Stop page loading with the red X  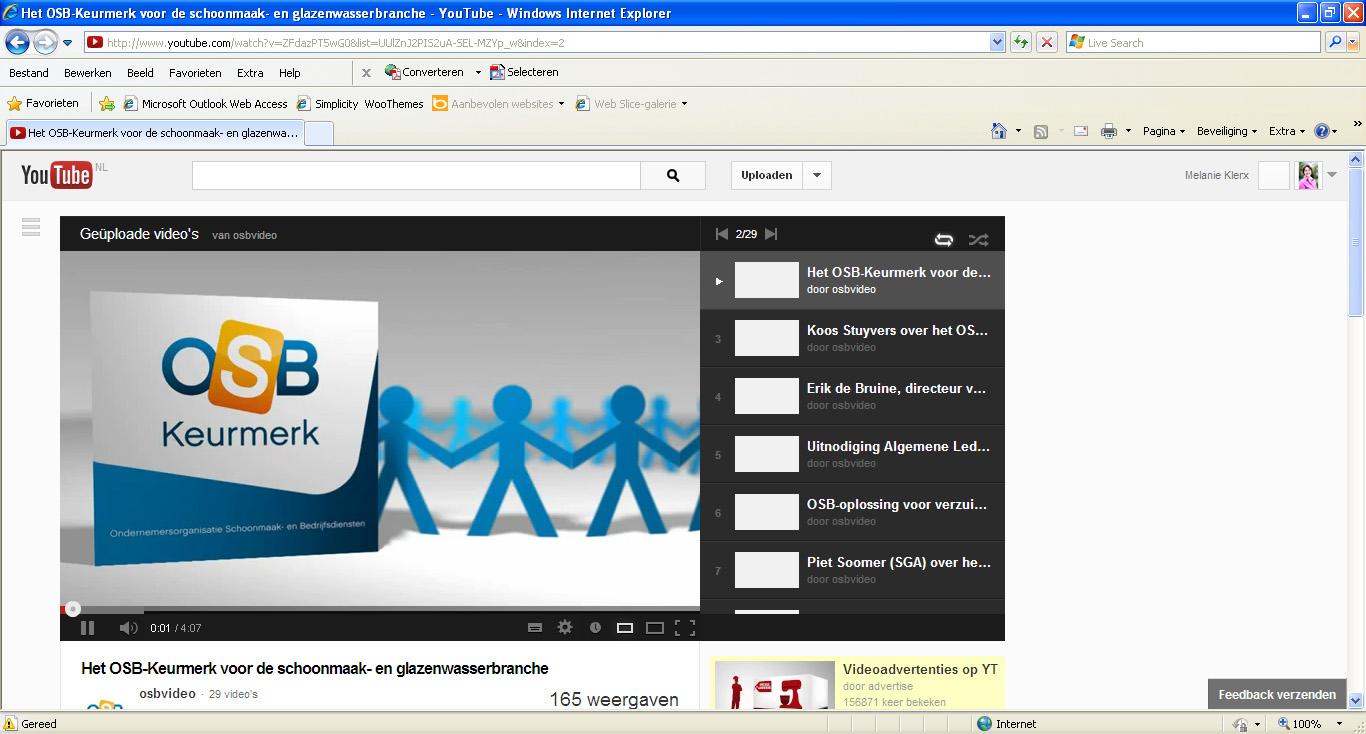click(x=1047, y=42)
